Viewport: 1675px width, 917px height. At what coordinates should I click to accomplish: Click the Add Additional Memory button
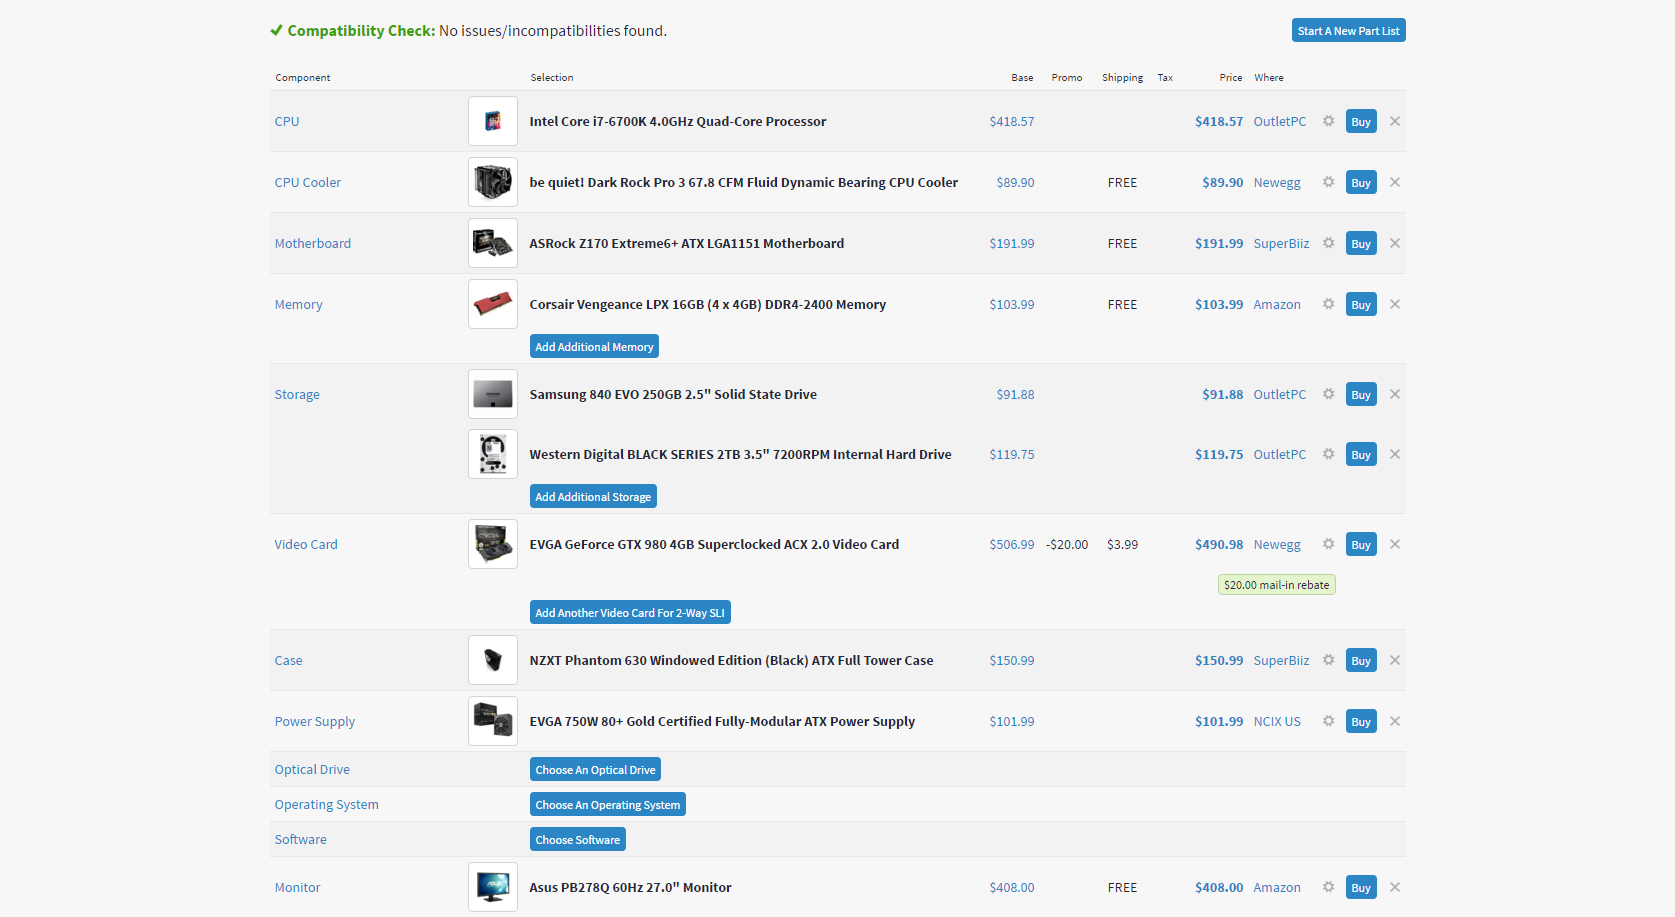click(x=594, y=347)
